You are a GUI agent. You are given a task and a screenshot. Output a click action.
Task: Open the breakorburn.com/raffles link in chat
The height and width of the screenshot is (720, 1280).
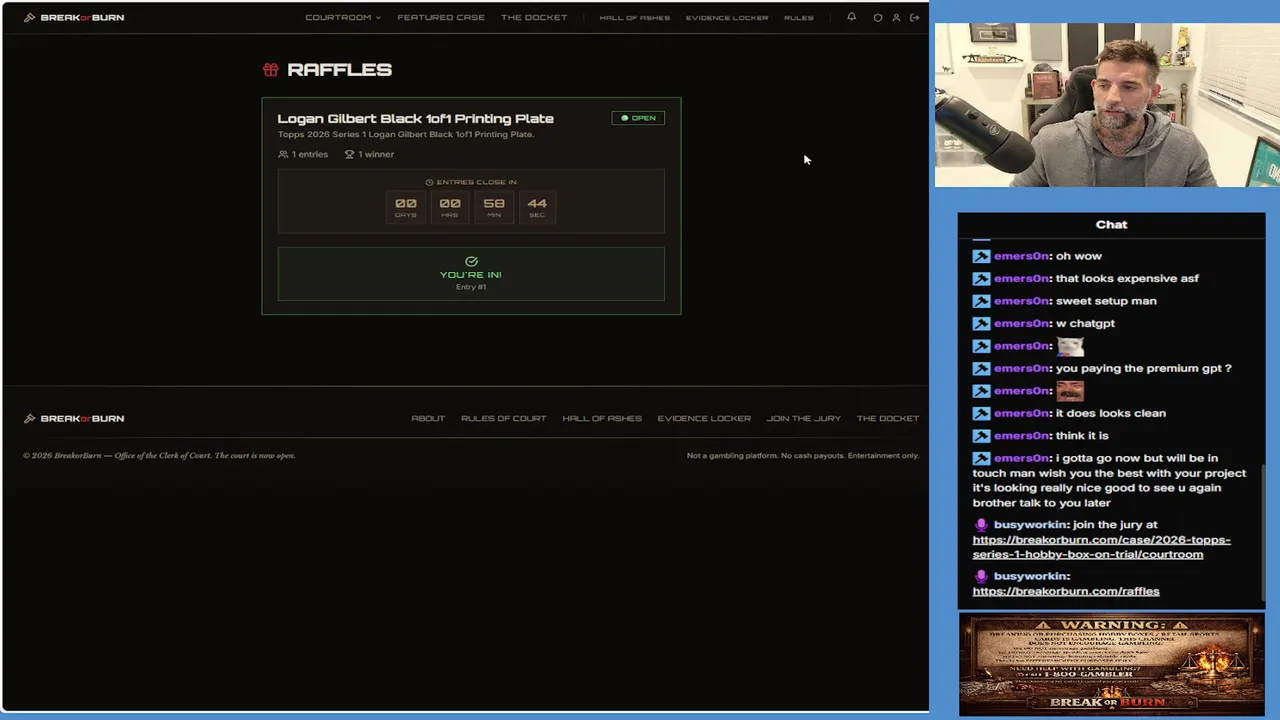click(1066, 591)
